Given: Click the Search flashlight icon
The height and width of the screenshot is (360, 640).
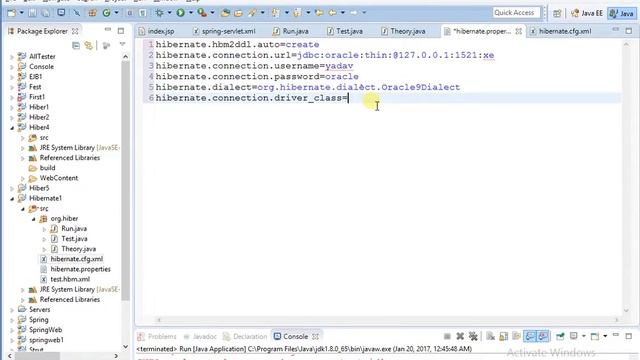Looking at the screenshot, I should 252,13.
